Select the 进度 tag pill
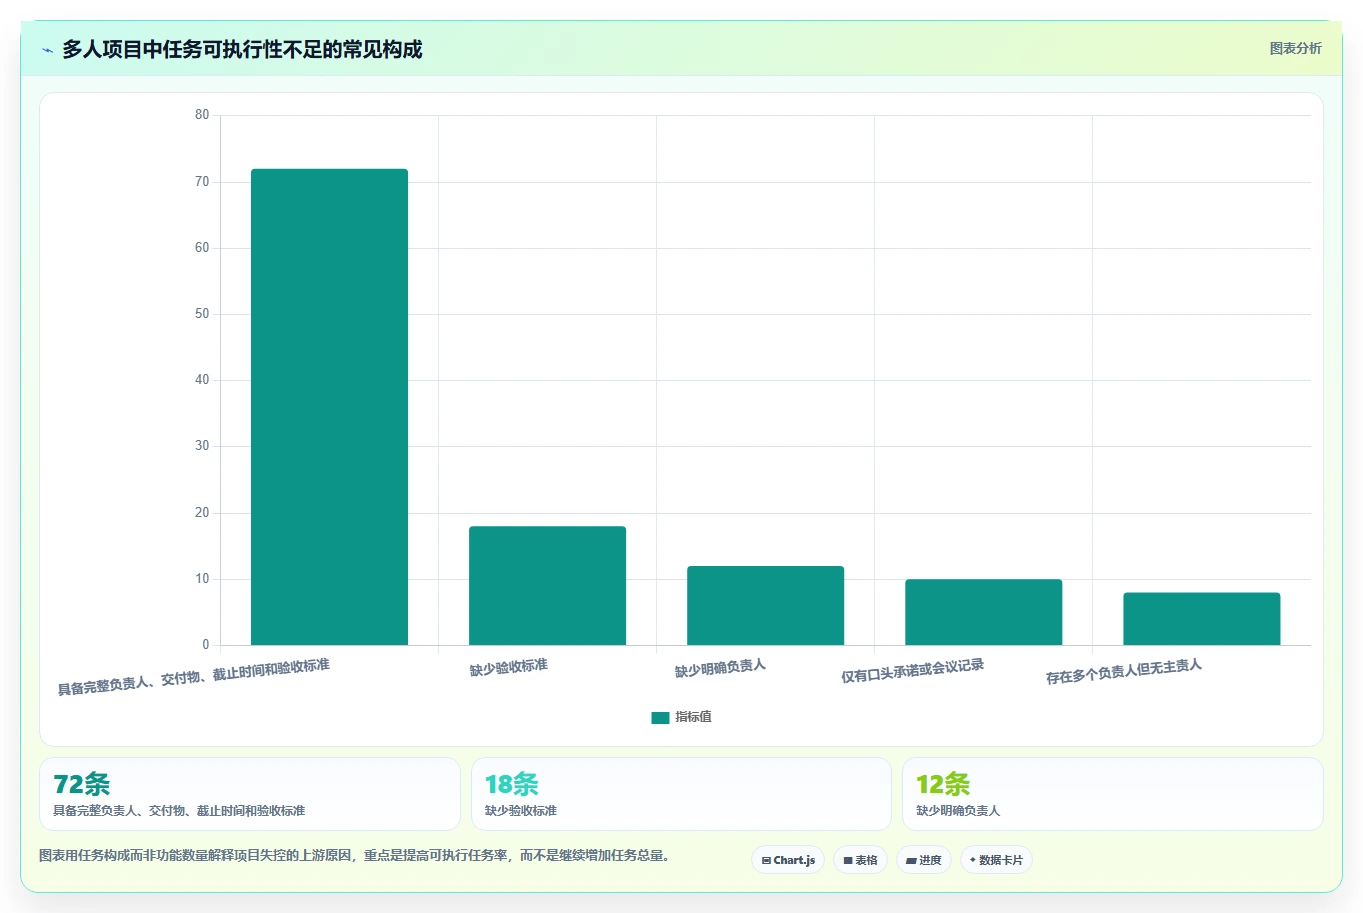 924,860
